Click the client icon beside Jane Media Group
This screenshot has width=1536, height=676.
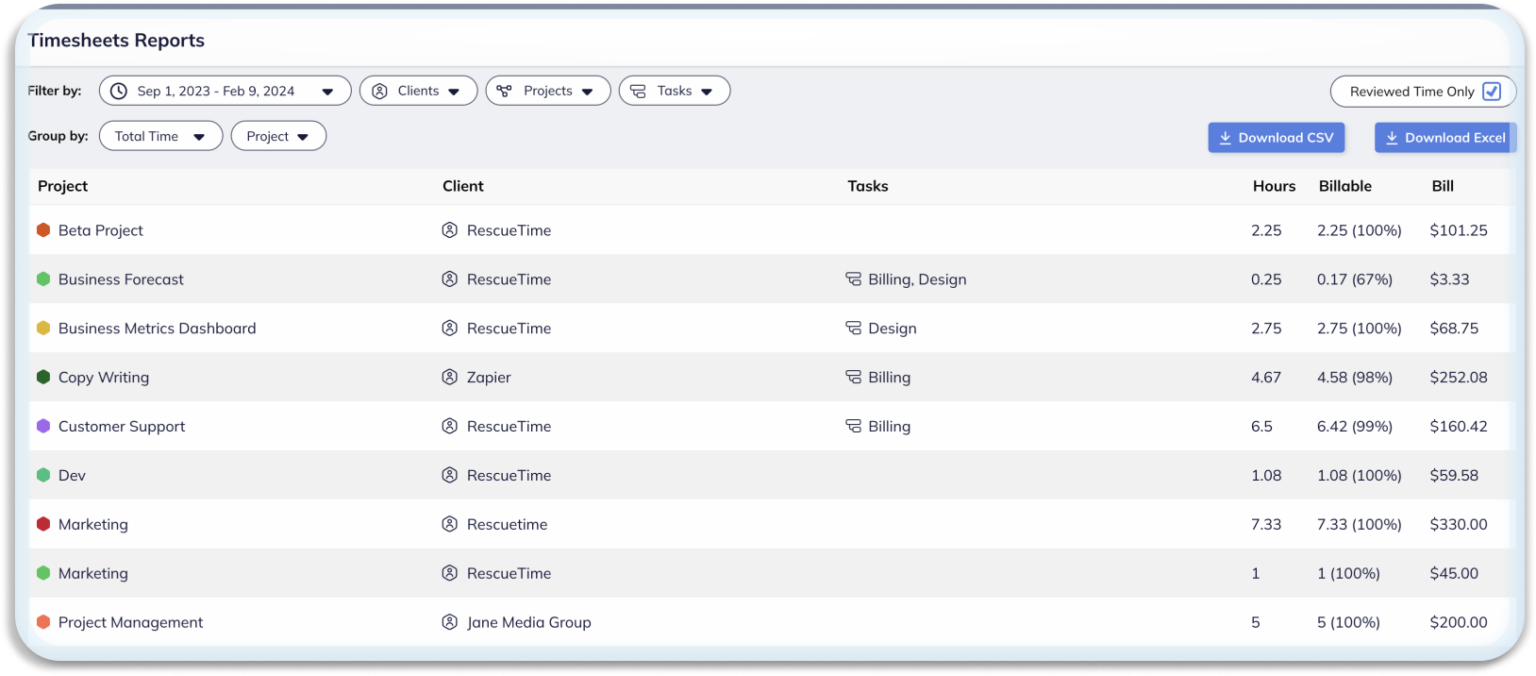449,622
